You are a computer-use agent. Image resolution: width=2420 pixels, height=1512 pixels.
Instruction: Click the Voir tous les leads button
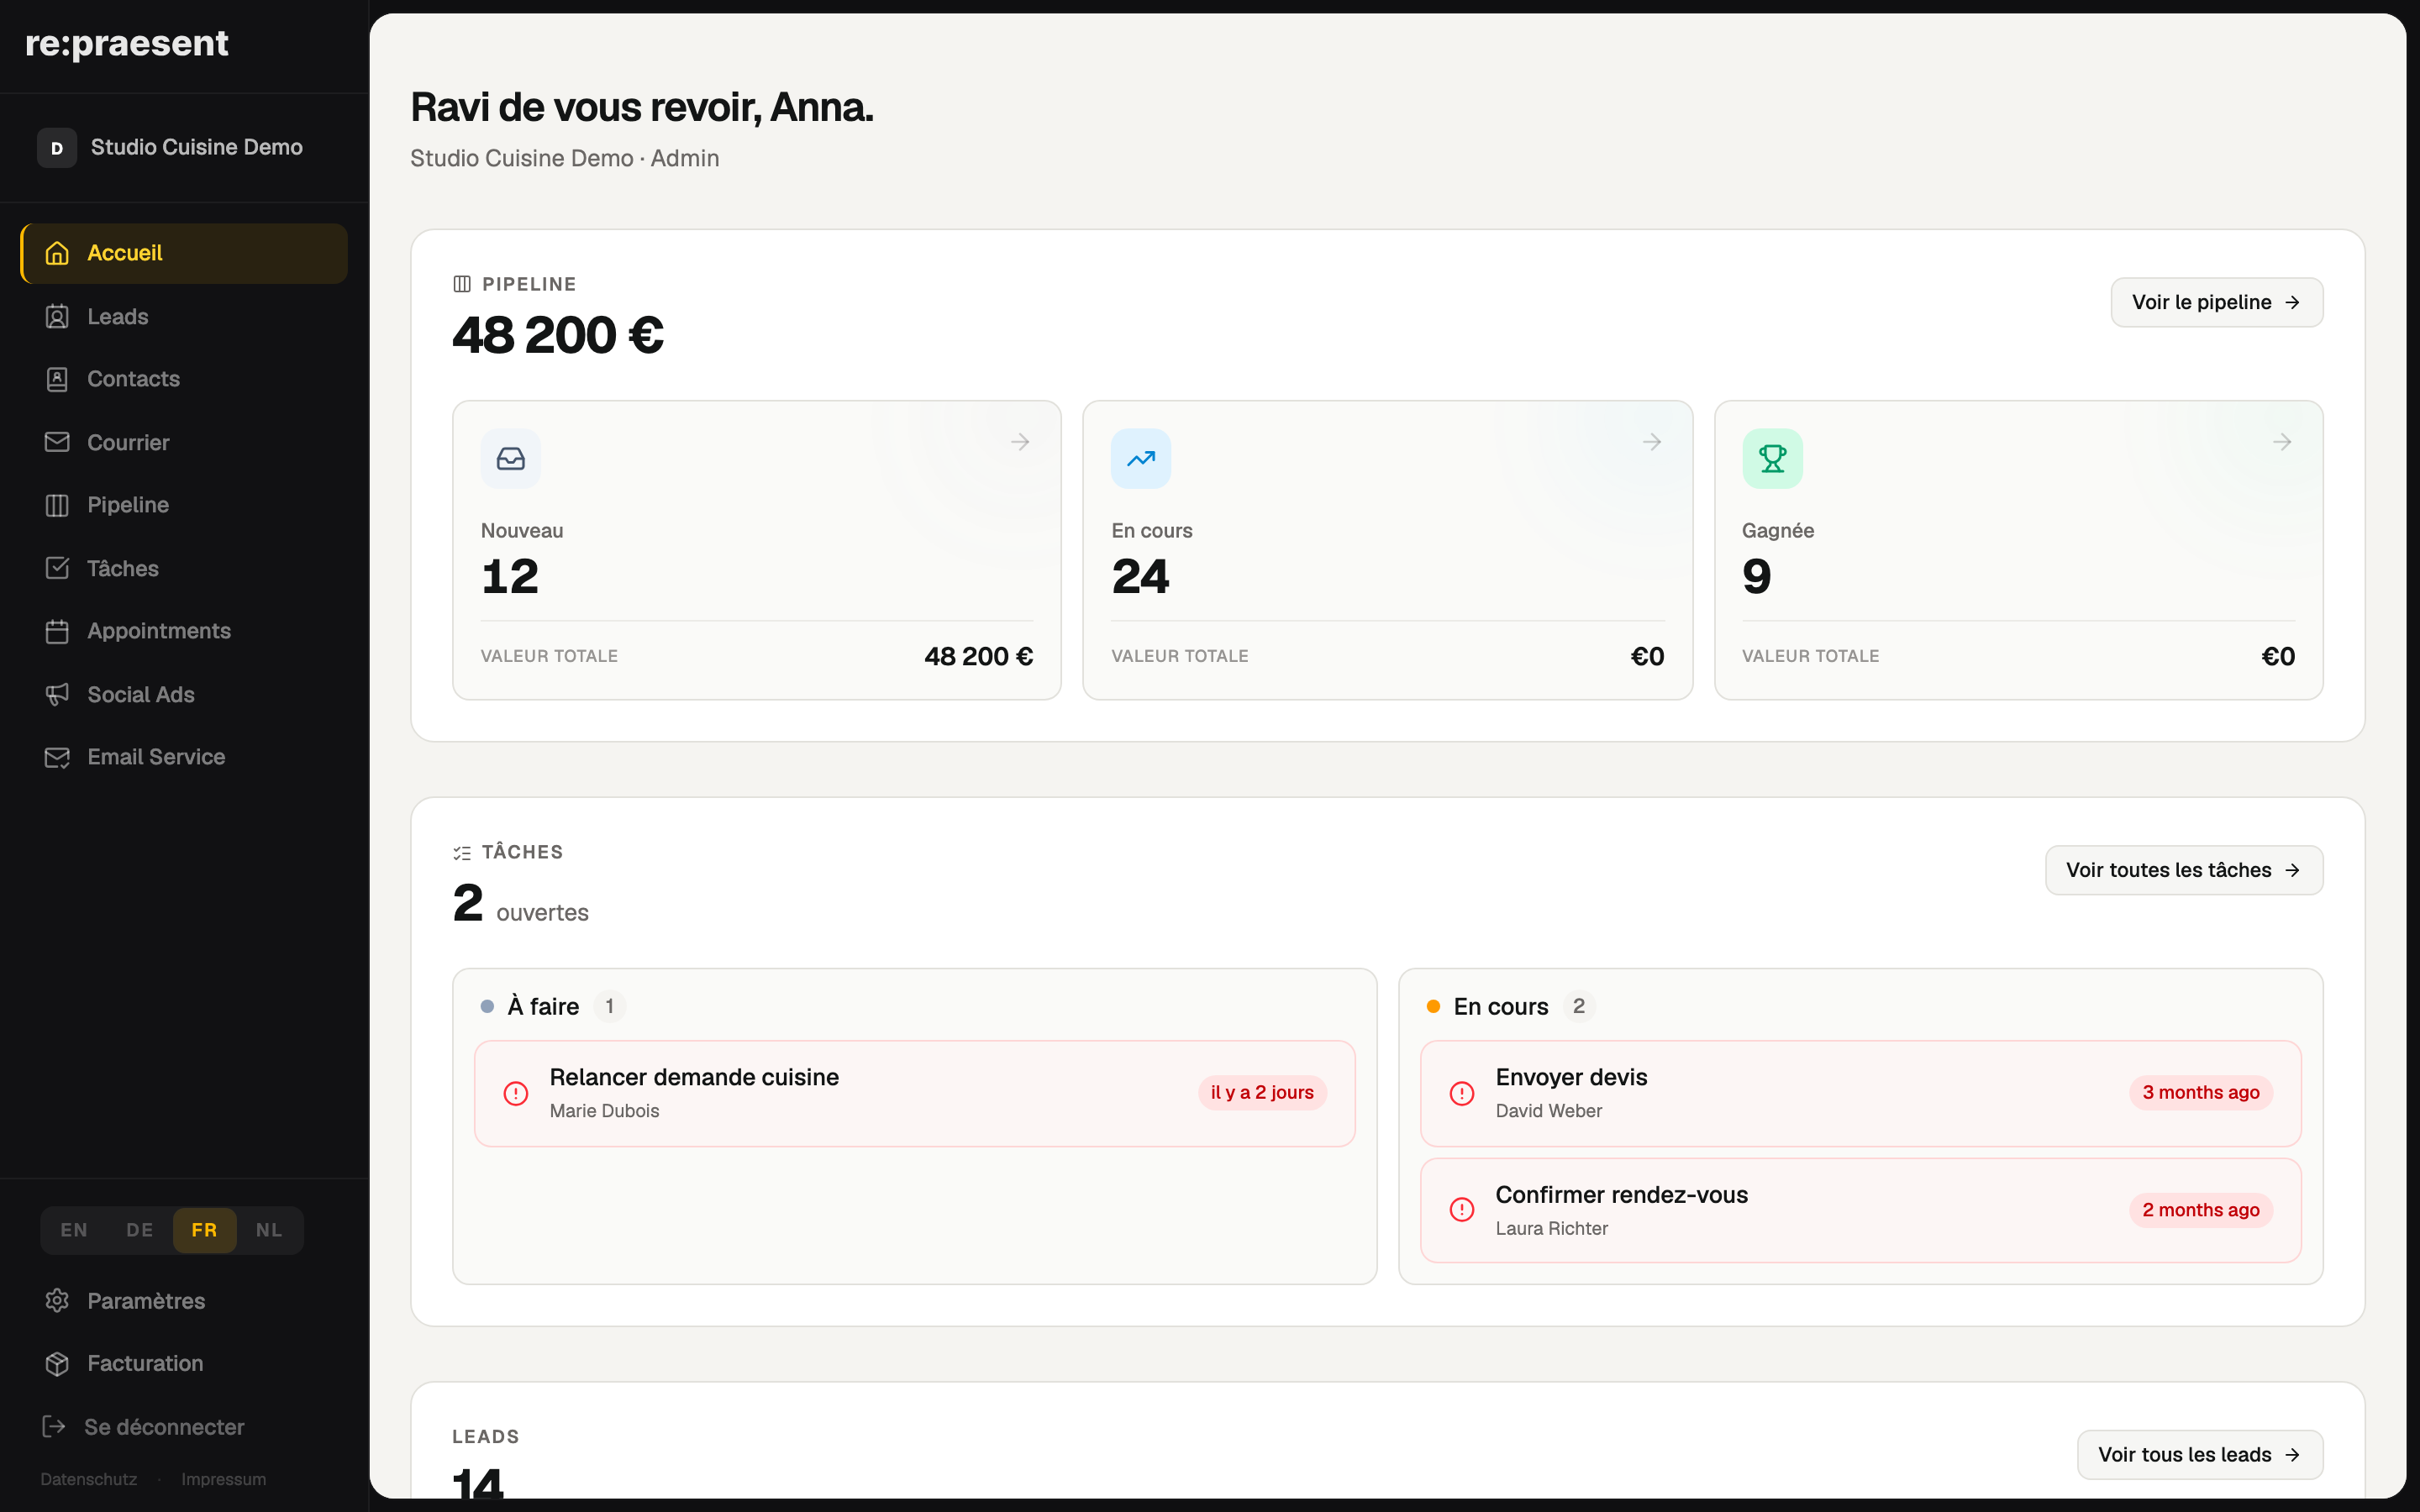click(x=2200, y=1454)
